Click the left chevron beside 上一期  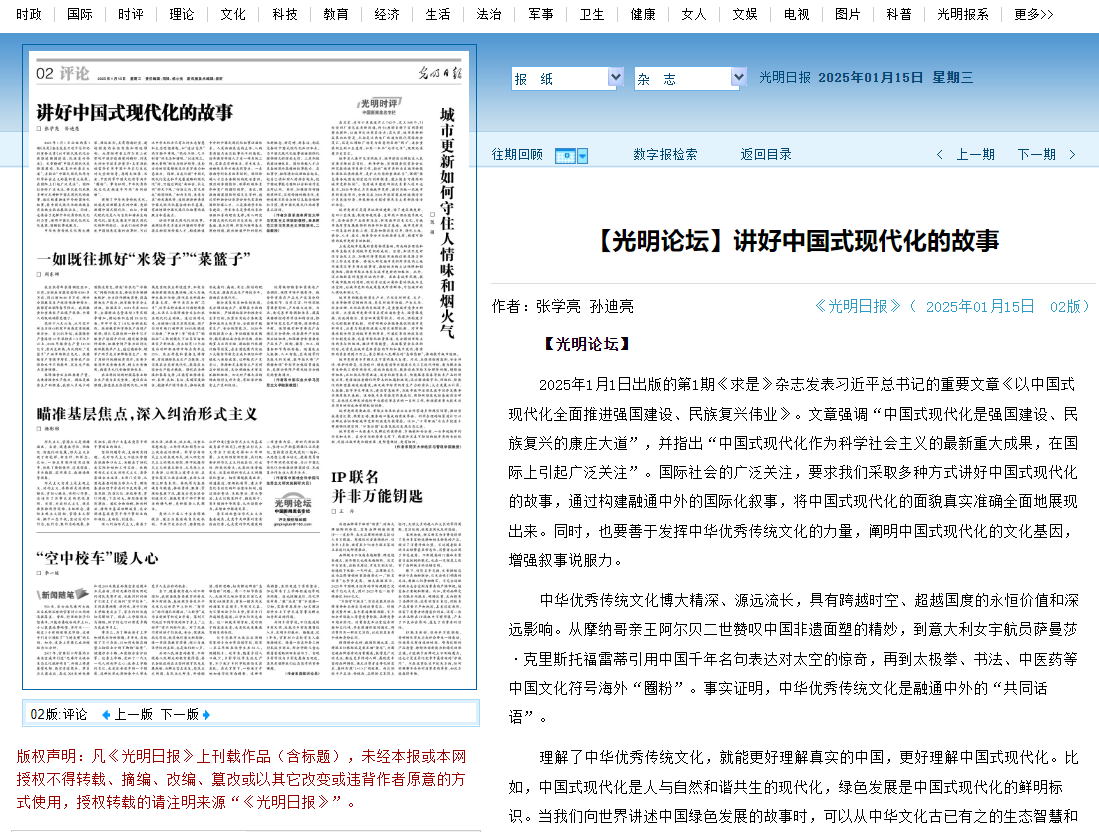click(x=939, y=155)
